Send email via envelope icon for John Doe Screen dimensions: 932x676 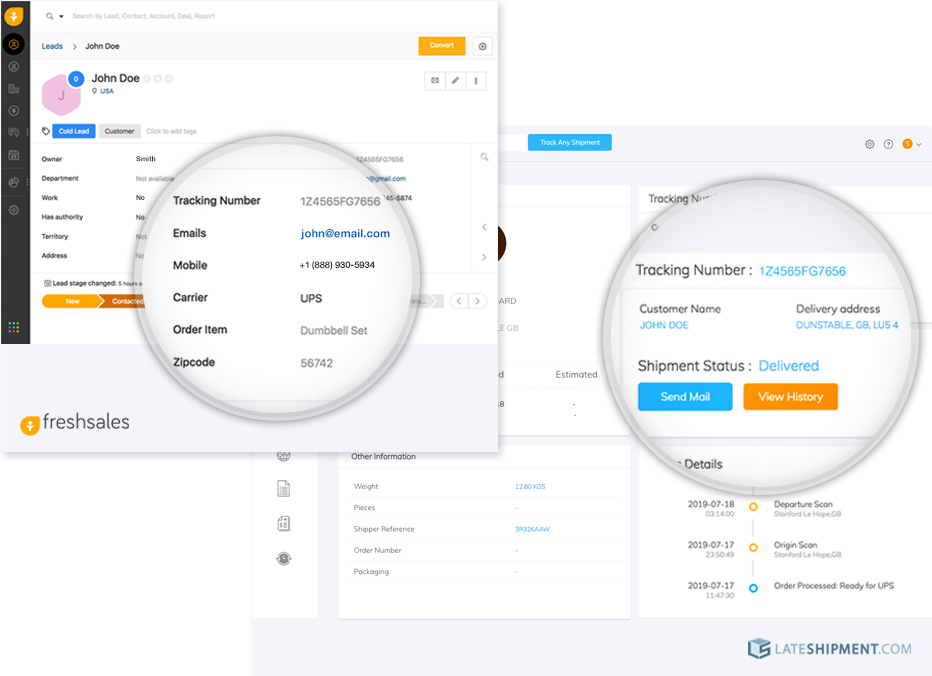pyautogui.click(x=435, y=81)
